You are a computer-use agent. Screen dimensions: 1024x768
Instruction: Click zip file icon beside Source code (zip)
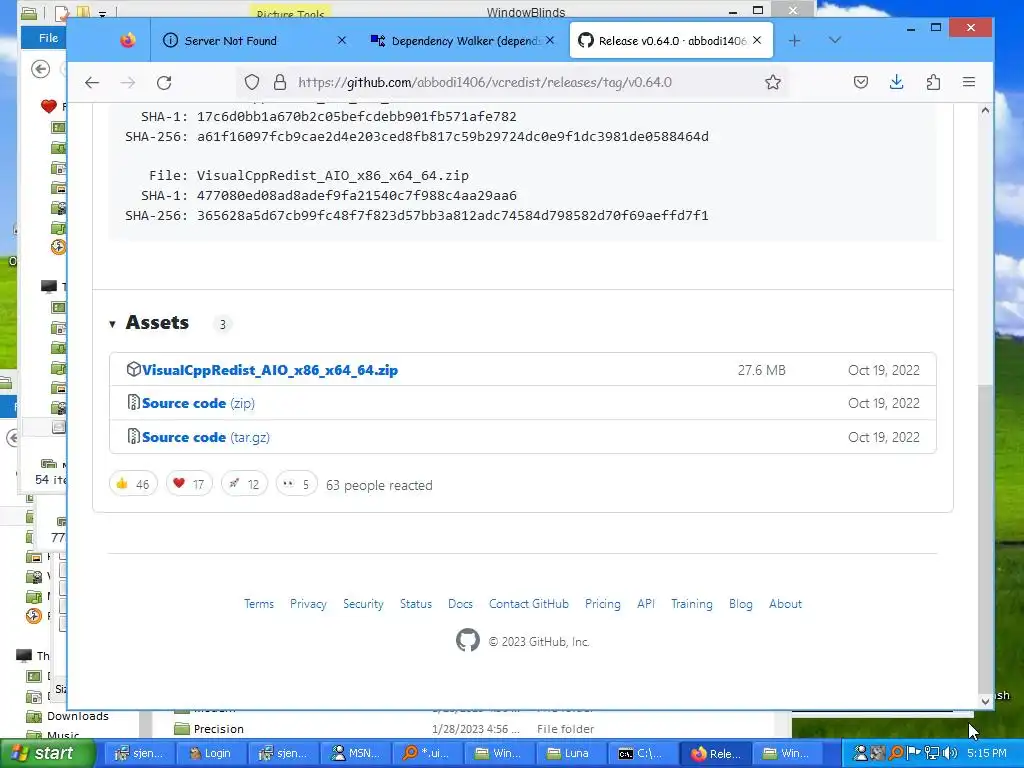(x=133, y=403)
